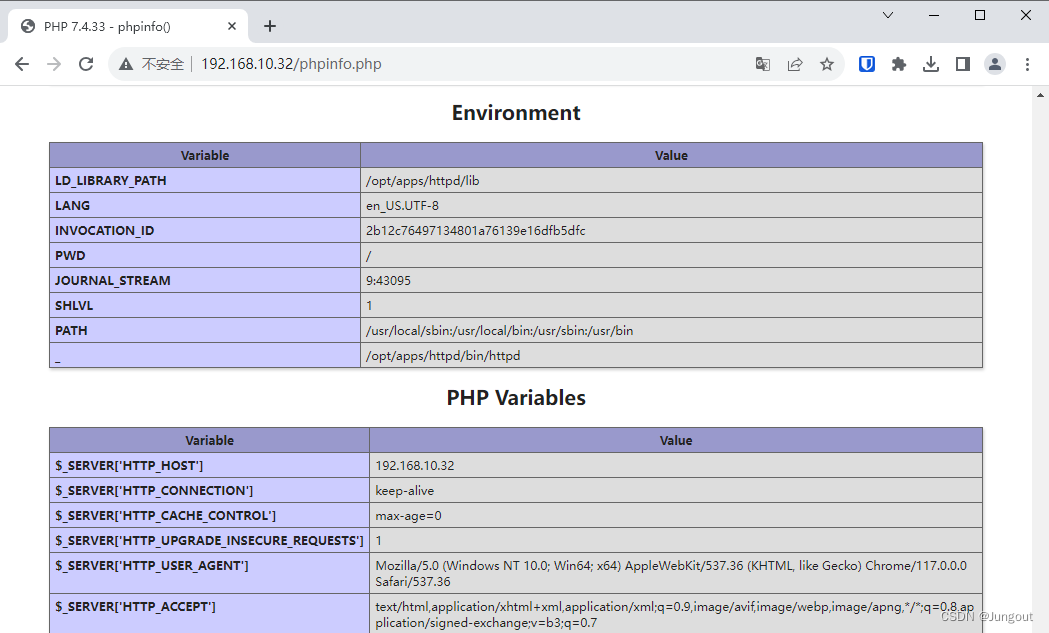Viewport: 1049px width, 633px height.
Task: Select the text/html accept header value
Action: (x=674, y=614)
